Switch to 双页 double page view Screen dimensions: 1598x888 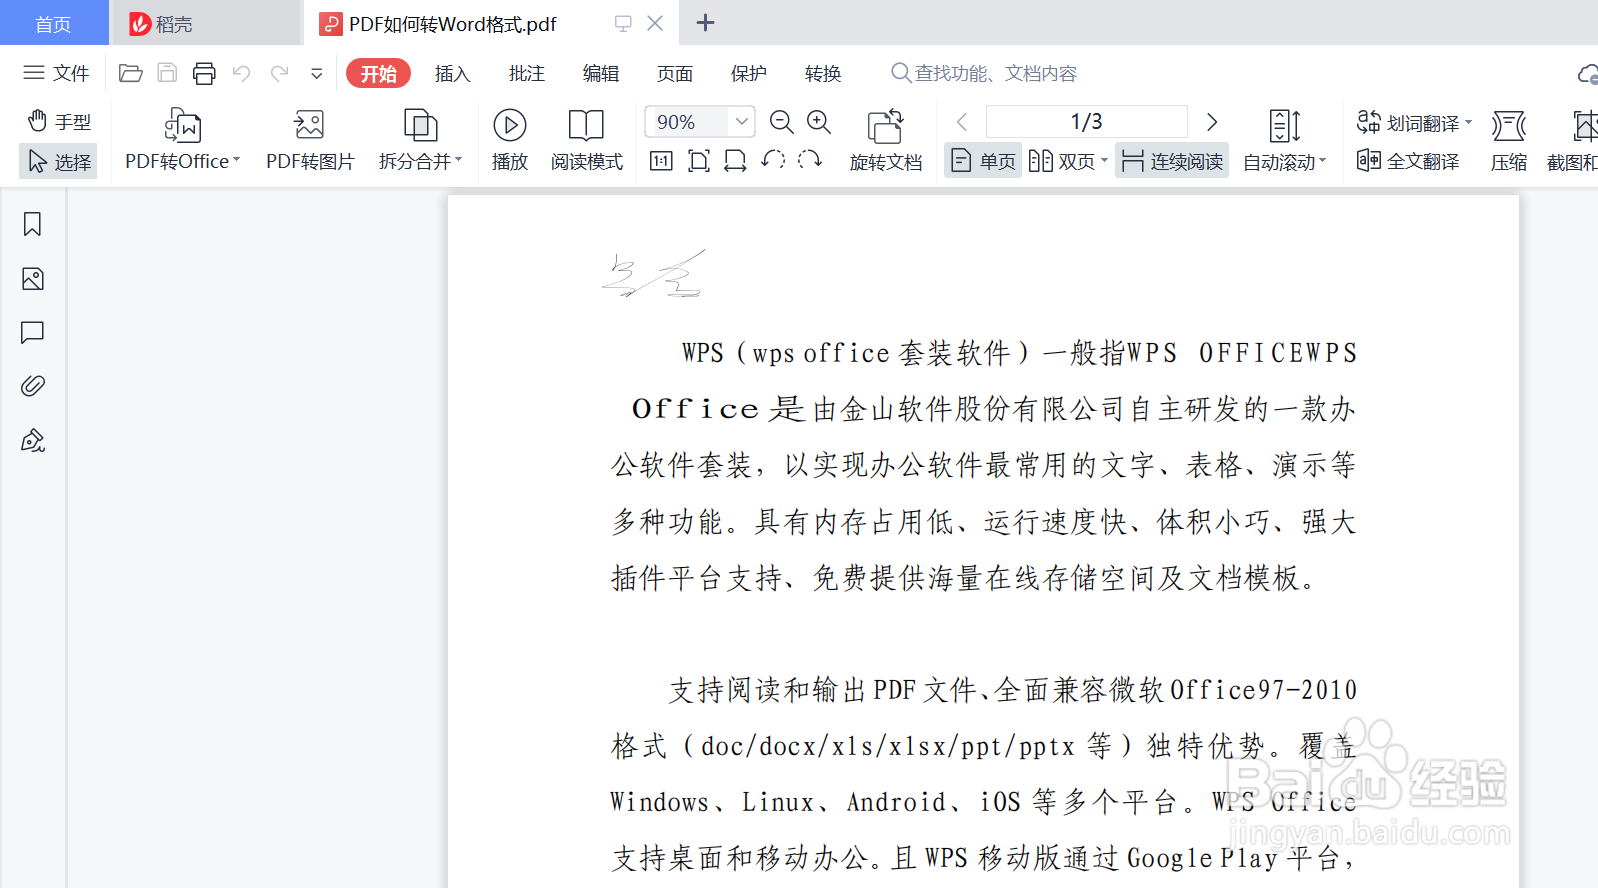[x=1062, y=161]
